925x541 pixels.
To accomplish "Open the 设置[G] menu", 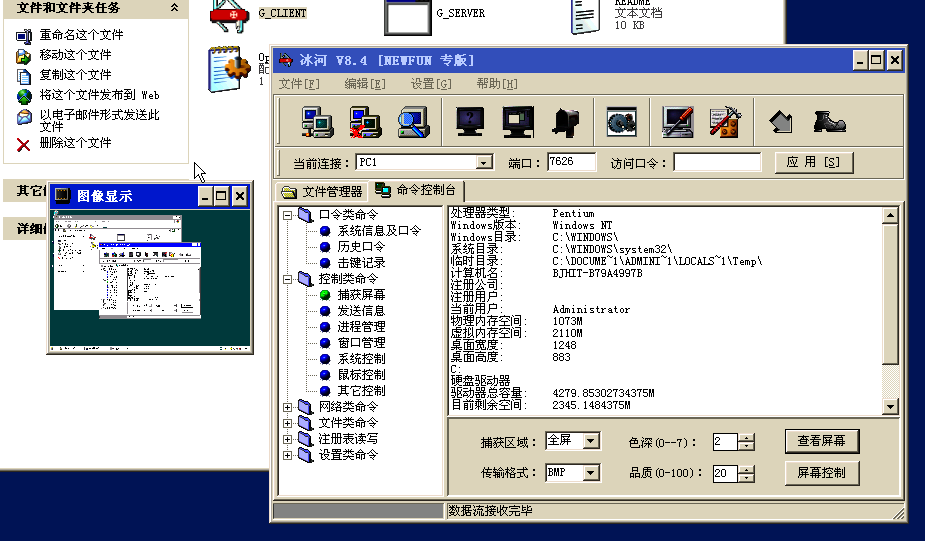I will coord(431,84).
